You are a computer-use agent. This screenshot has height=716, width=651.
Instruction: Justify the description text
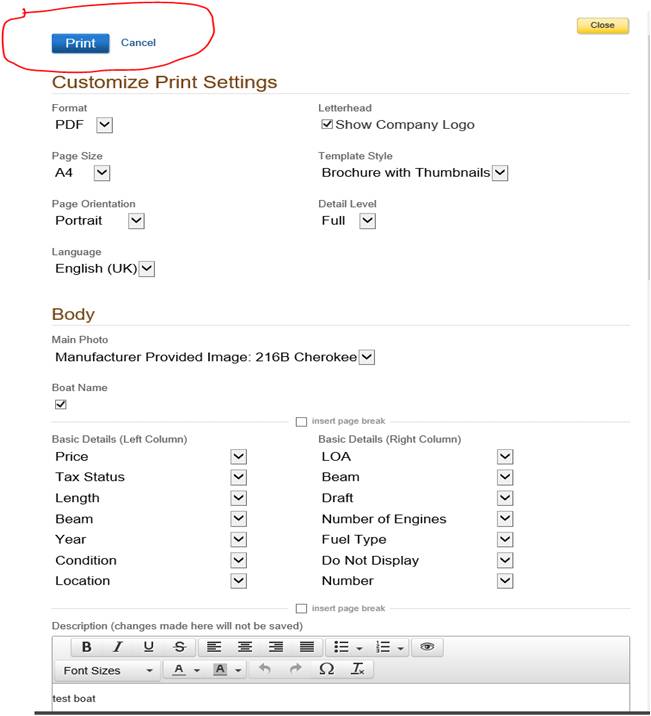[307, 647]
